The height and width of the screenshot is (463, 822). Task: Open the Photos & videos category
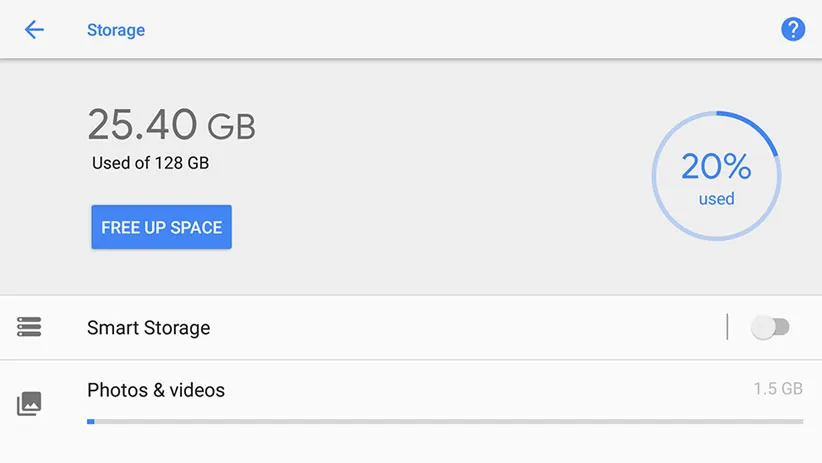[156, 390]
